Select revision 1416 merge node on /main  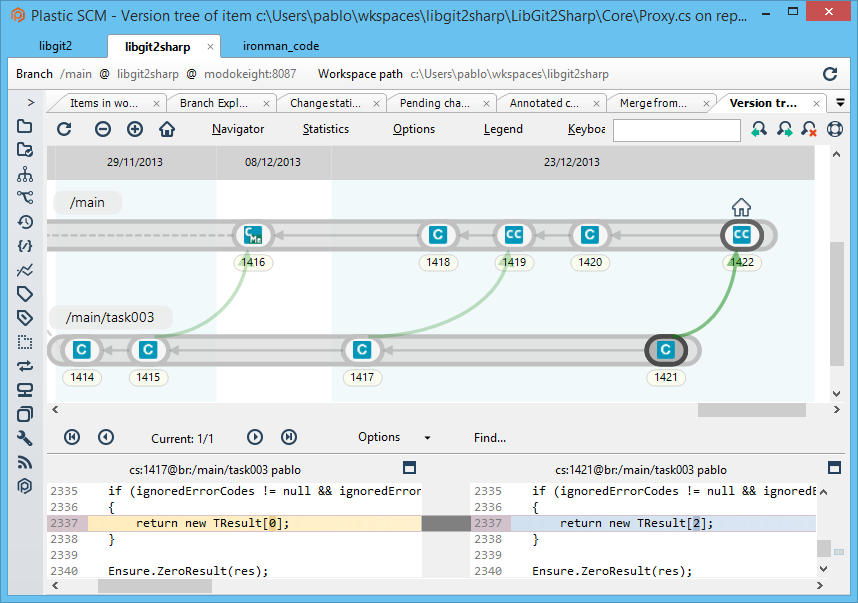[x=253, y=235]
